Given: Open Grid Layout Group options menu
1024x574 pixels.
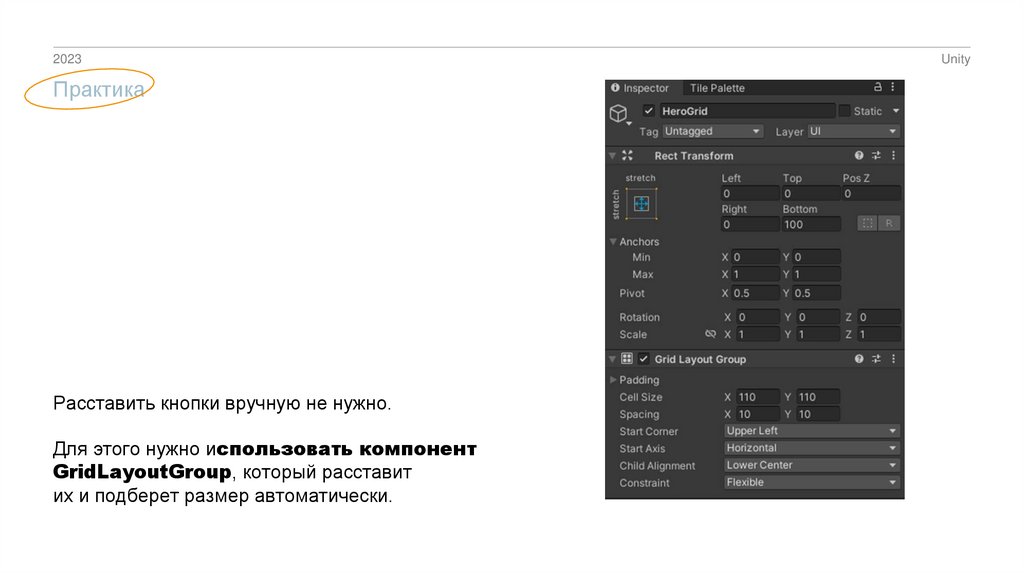Looking at the screenshot, I should (893, 359).
